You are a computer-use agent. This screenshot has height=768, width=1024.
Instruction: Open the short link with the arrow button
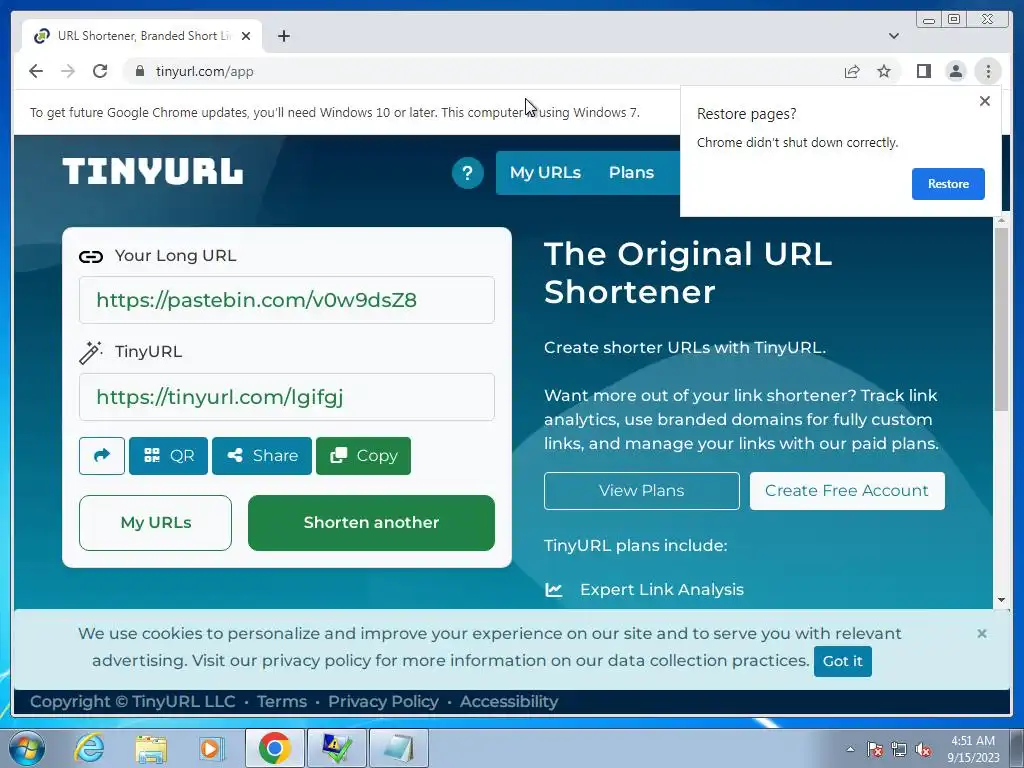[x=102, y=456]
